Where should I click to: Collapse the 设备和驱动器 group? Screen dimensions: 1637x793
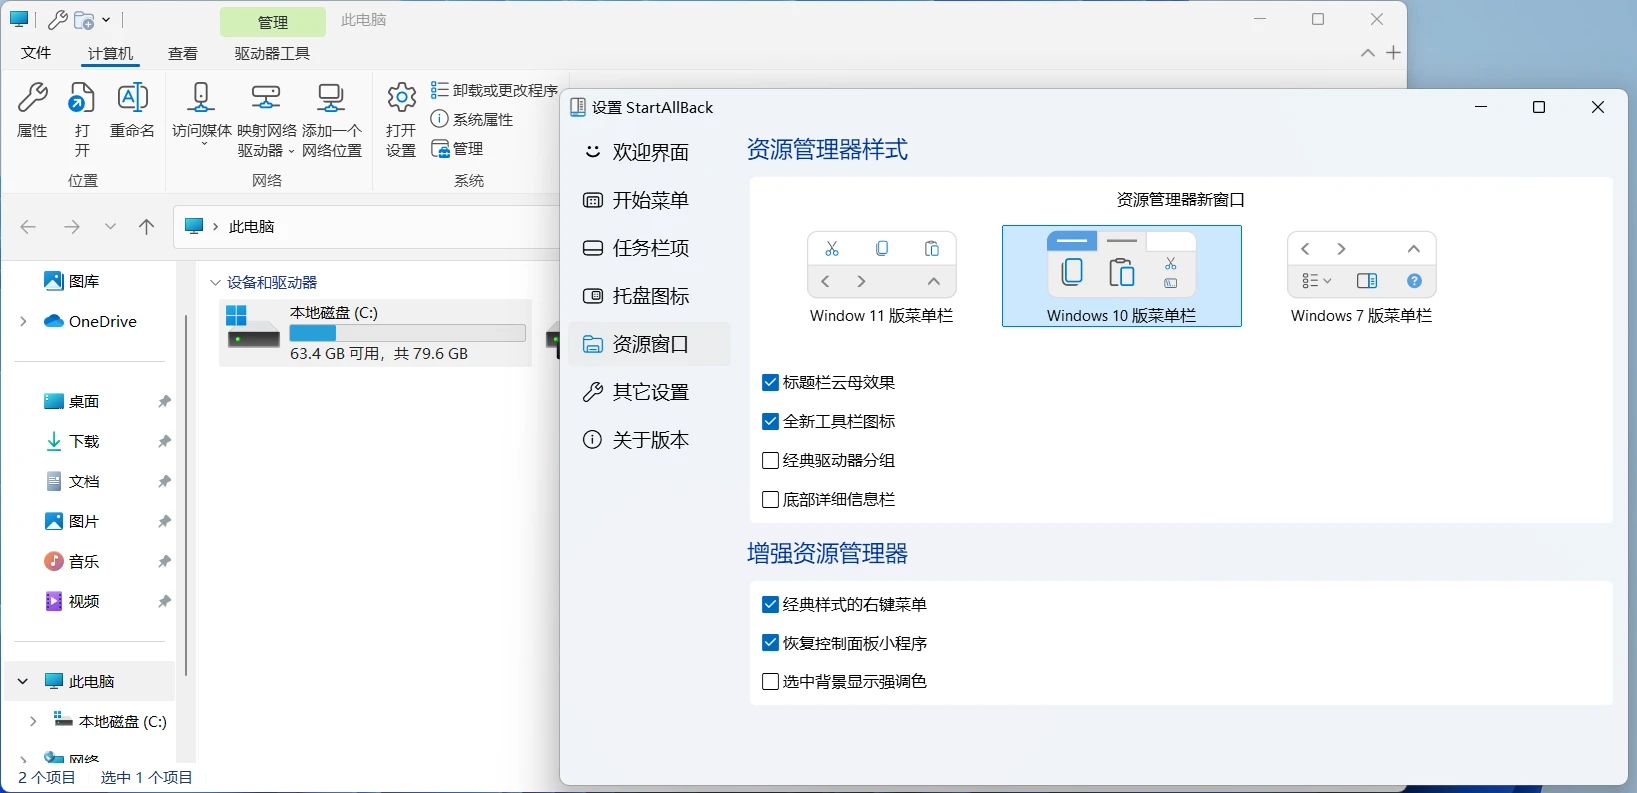[x=215, y=283]
